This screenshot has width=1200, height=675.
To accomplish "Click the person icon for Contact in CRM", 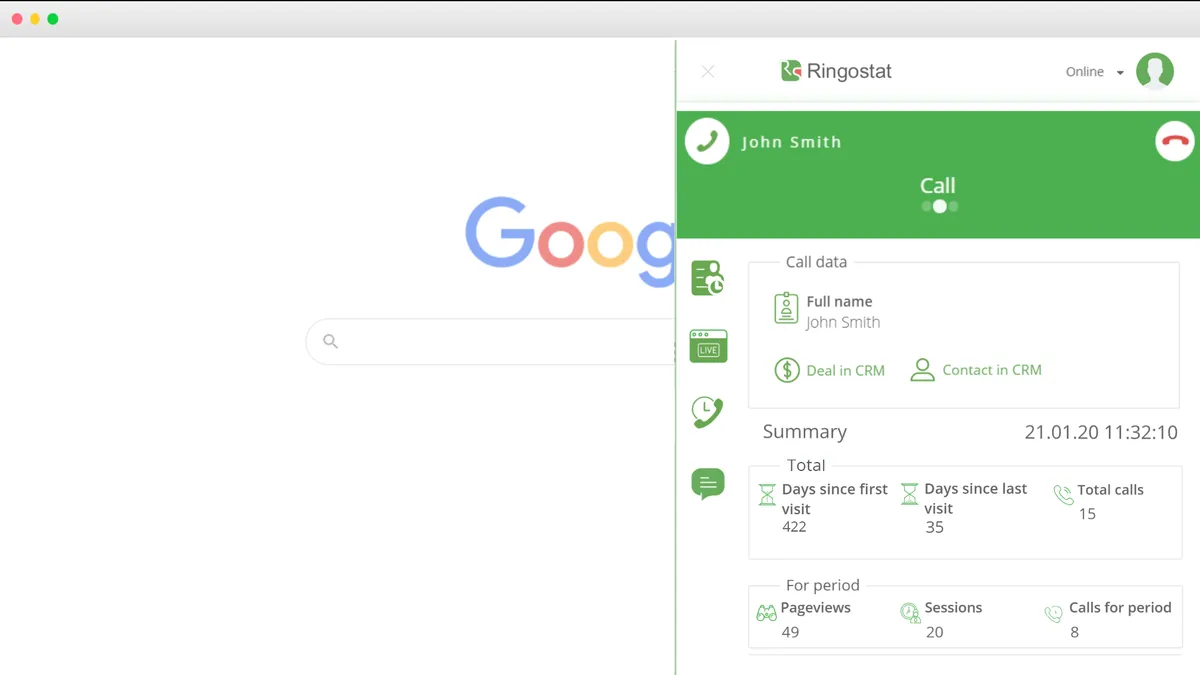I will [x=922, y=370].
